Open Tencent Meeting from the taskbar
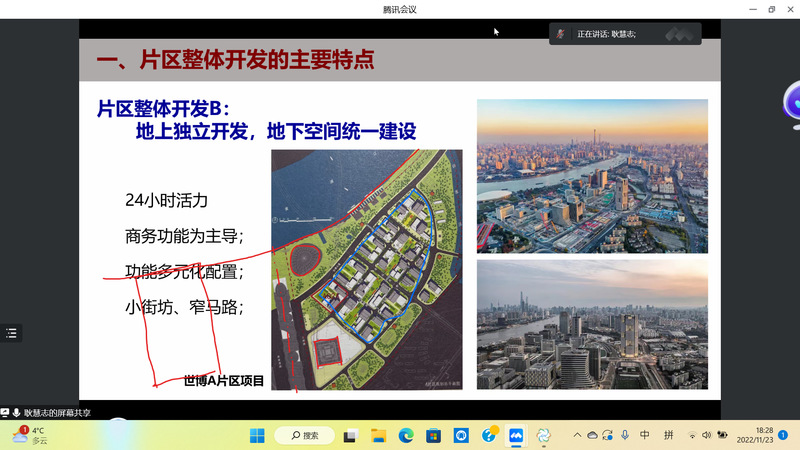This screenshot has height=450, width=800. pos(516,436)
